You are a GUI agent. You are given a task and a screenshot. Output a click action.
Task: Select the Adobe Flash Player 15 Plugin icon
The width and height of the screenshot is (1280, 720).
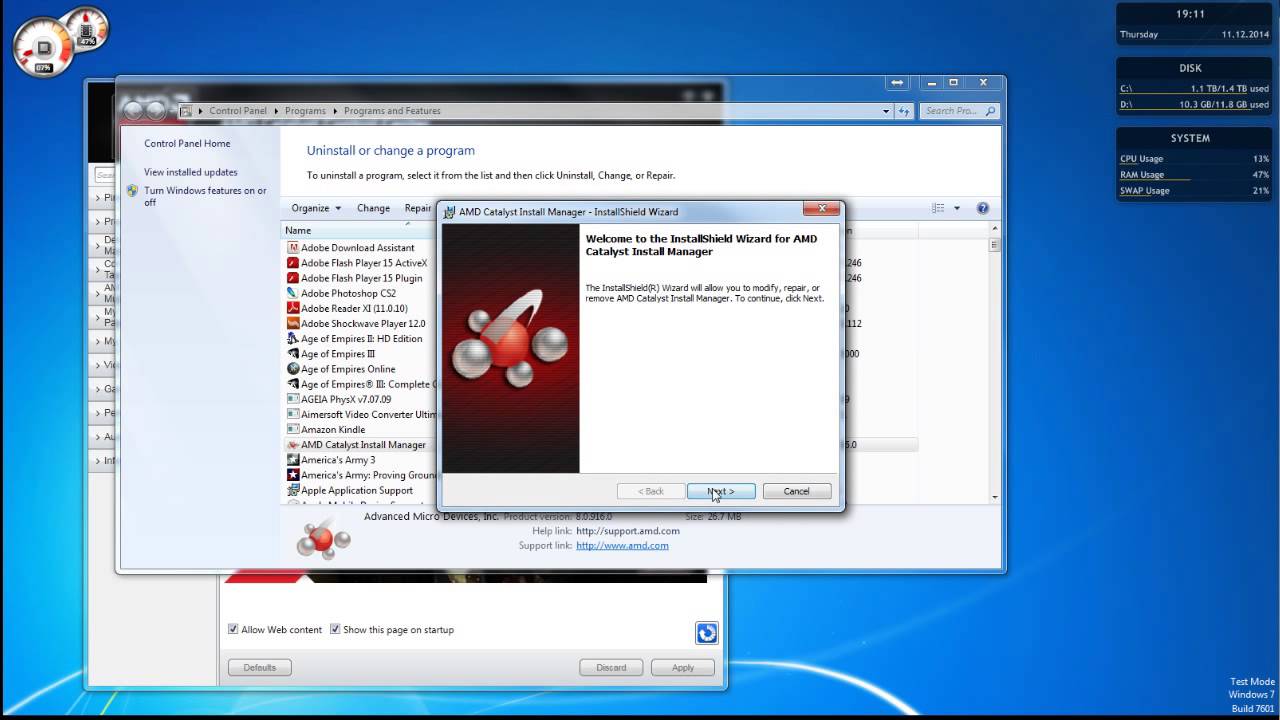coord(293,278)
